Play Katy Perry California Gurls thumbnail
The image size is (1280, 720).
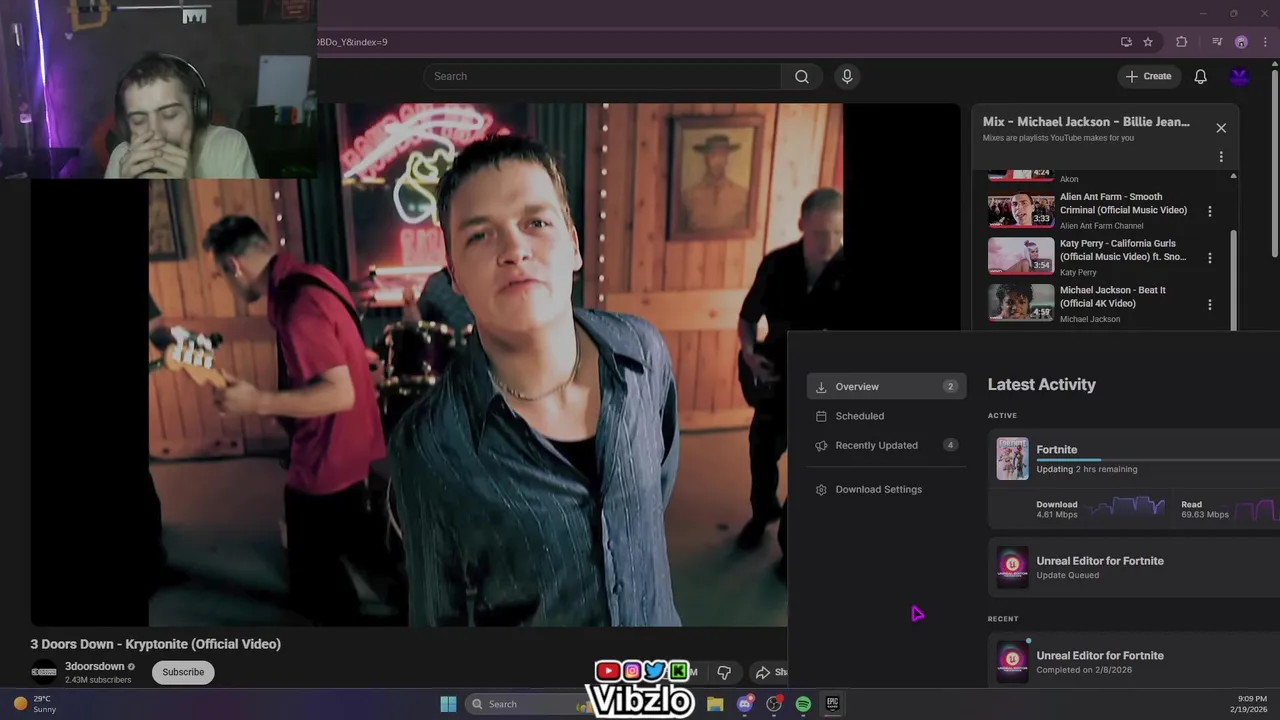point(1021,257)
